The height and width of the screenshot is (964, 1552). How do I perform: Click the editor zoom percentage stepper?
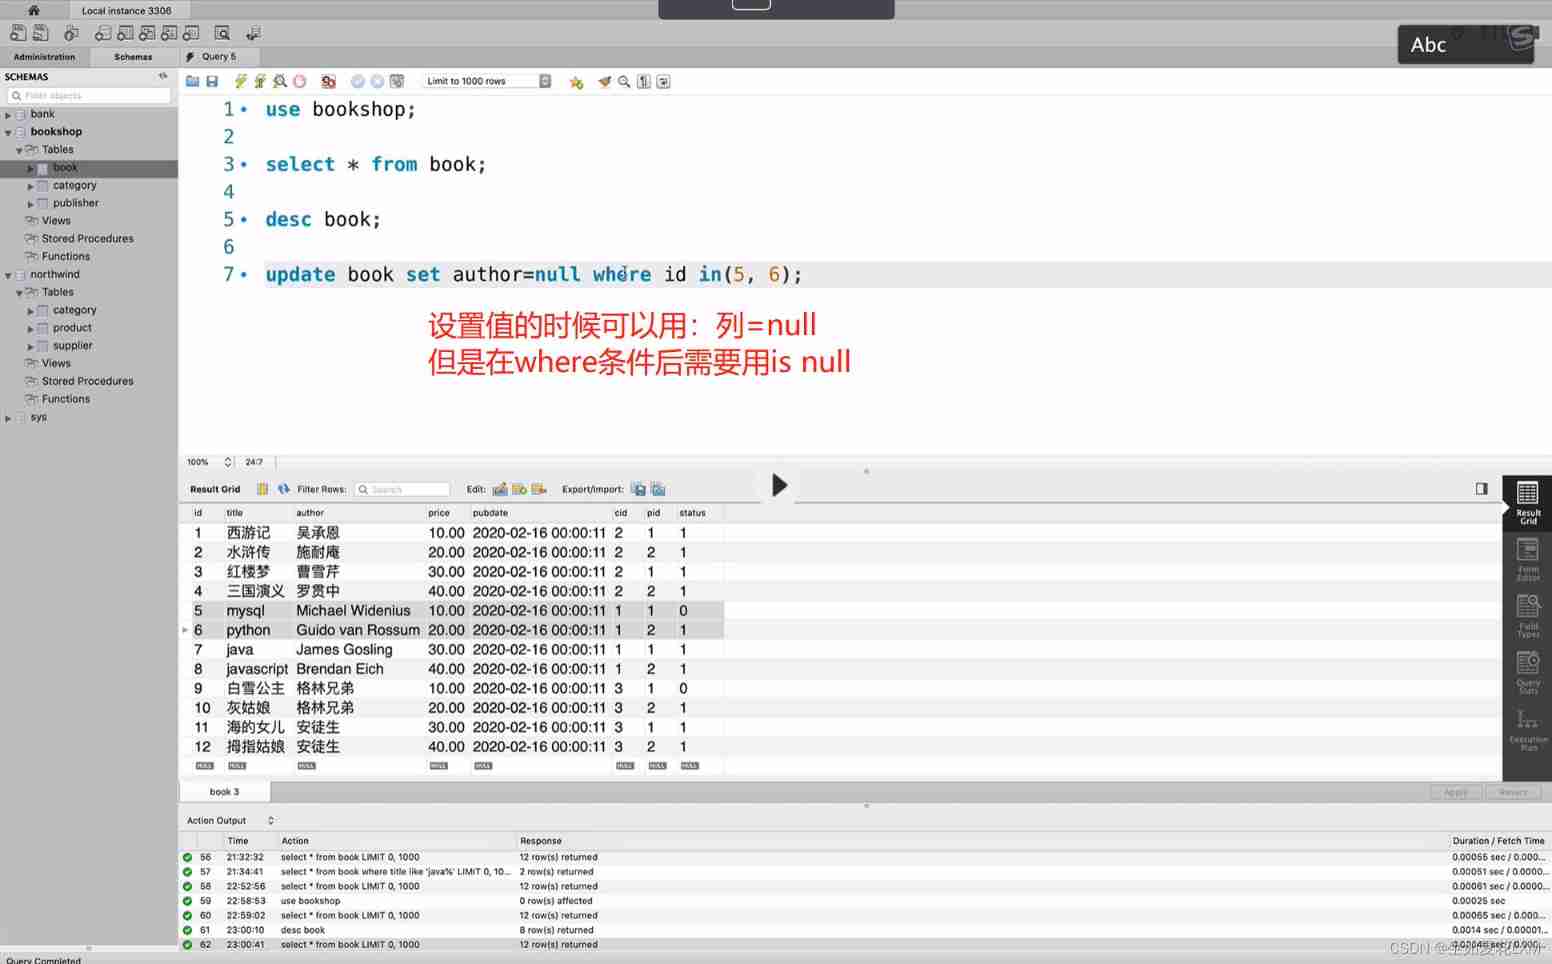pyautogui.click(x=227, y=462)
